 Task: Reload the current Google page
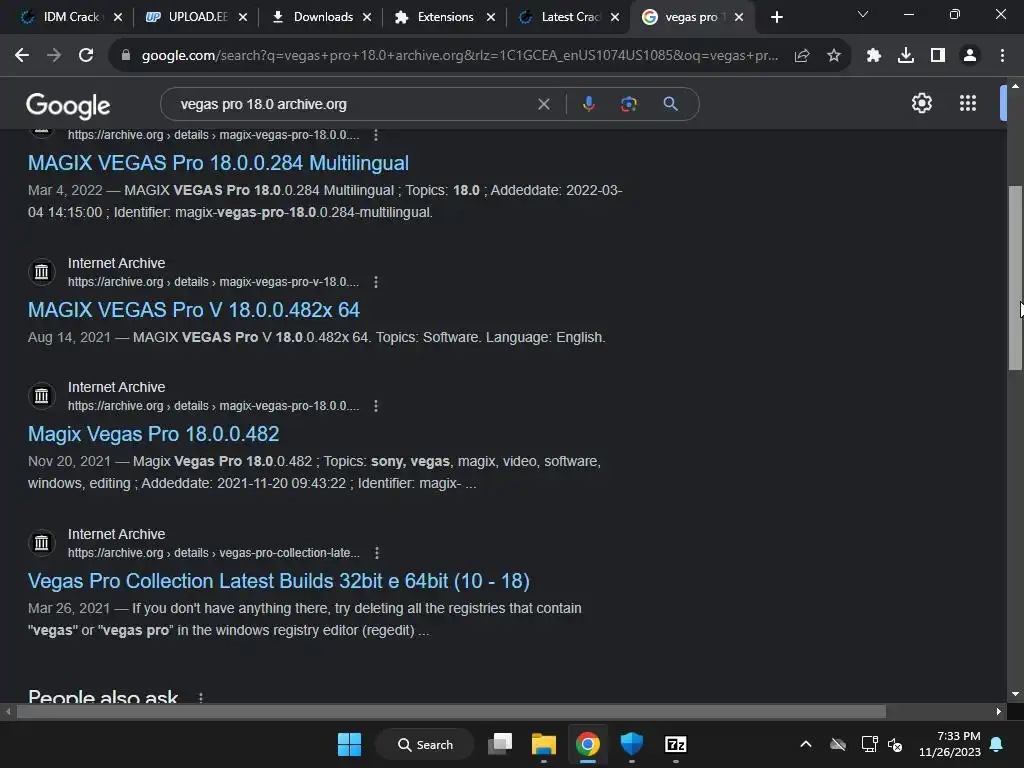coord(86,56)
